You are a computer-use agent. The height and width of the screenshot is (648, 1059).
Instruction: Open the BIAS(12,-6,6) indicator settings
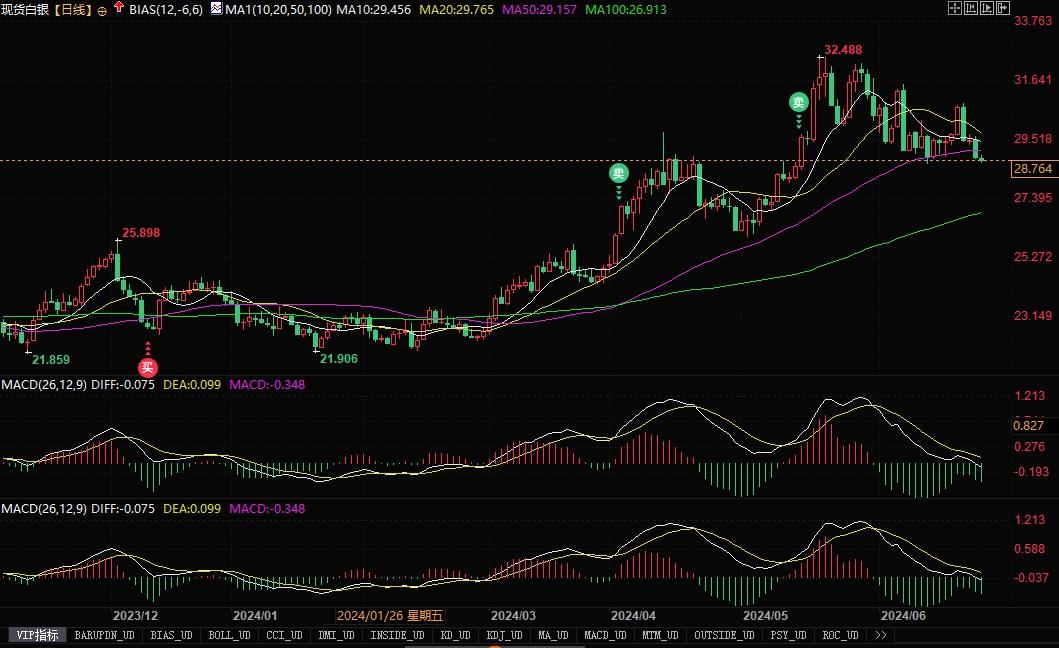point(166,10)
